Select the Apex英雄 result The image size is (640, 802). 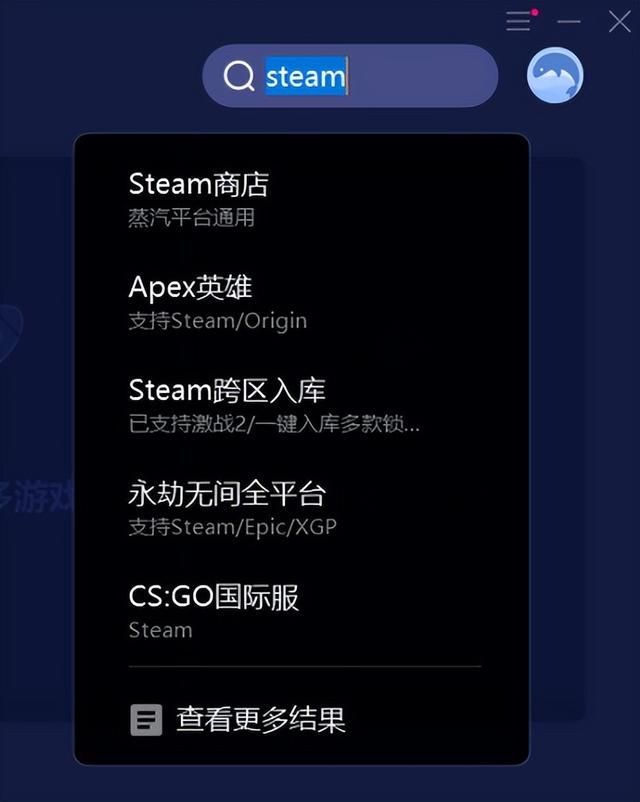302,302
